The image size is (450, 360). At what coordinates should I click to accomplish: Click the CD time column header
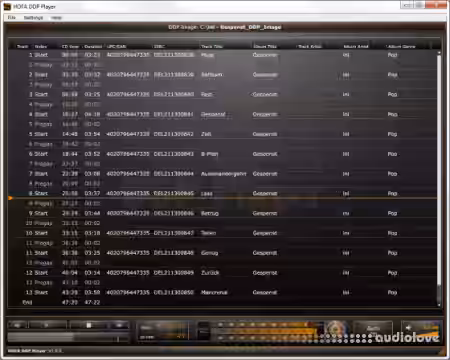pos(70,46)
